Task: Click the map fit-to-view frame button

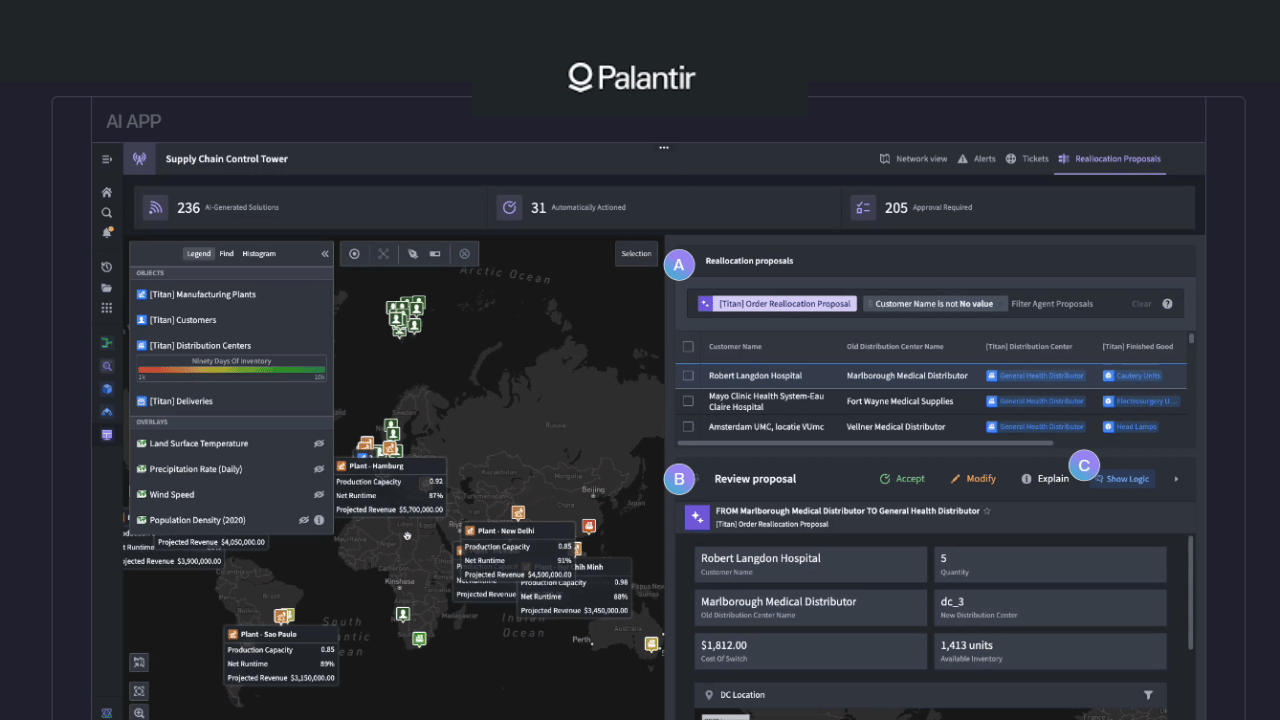Action: 139,691
